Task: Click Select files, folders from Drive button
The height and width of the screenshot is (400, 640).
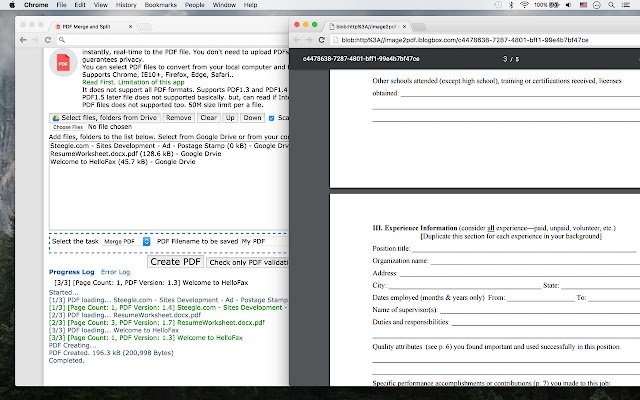Action: point(105,118)
